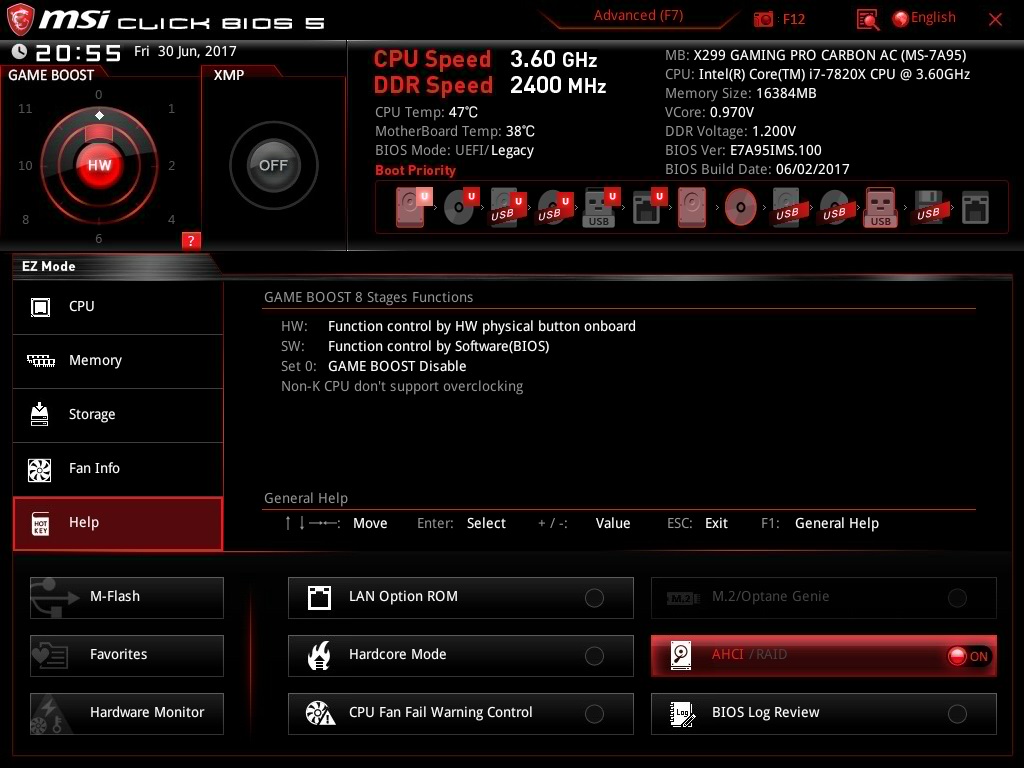Select the first hard disk boot device icon
Screen dimensions: 1024x768
tap(410, 208)
